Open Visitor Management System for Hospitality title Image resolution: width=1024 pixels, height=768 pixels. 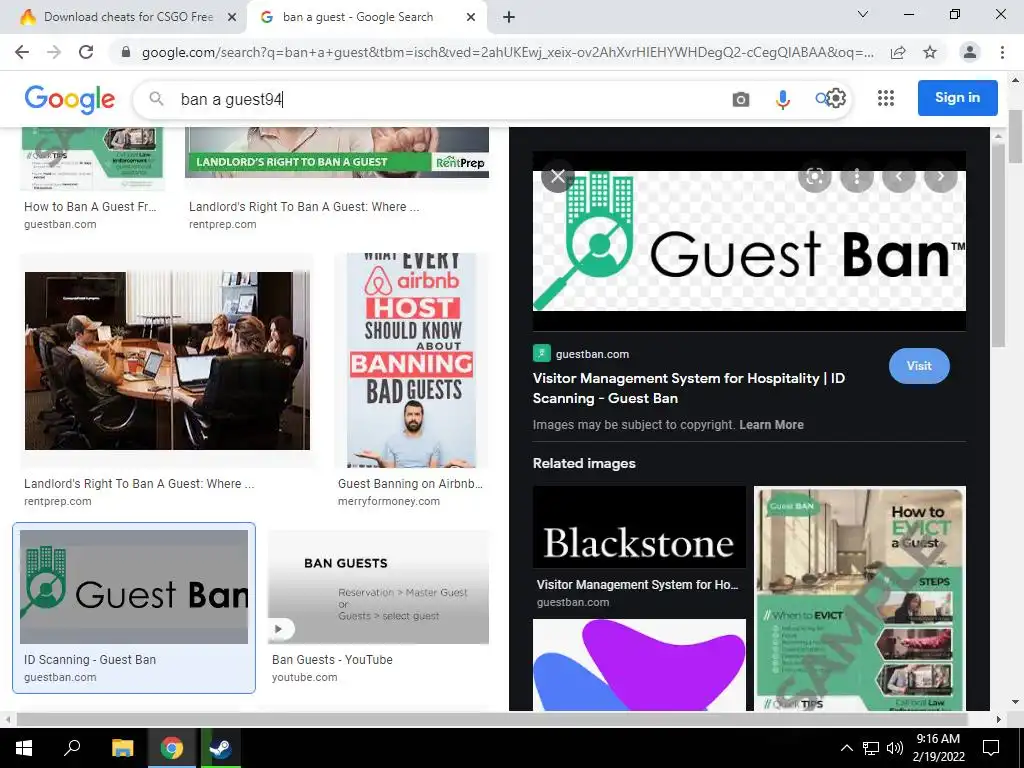tap(688, 388)
